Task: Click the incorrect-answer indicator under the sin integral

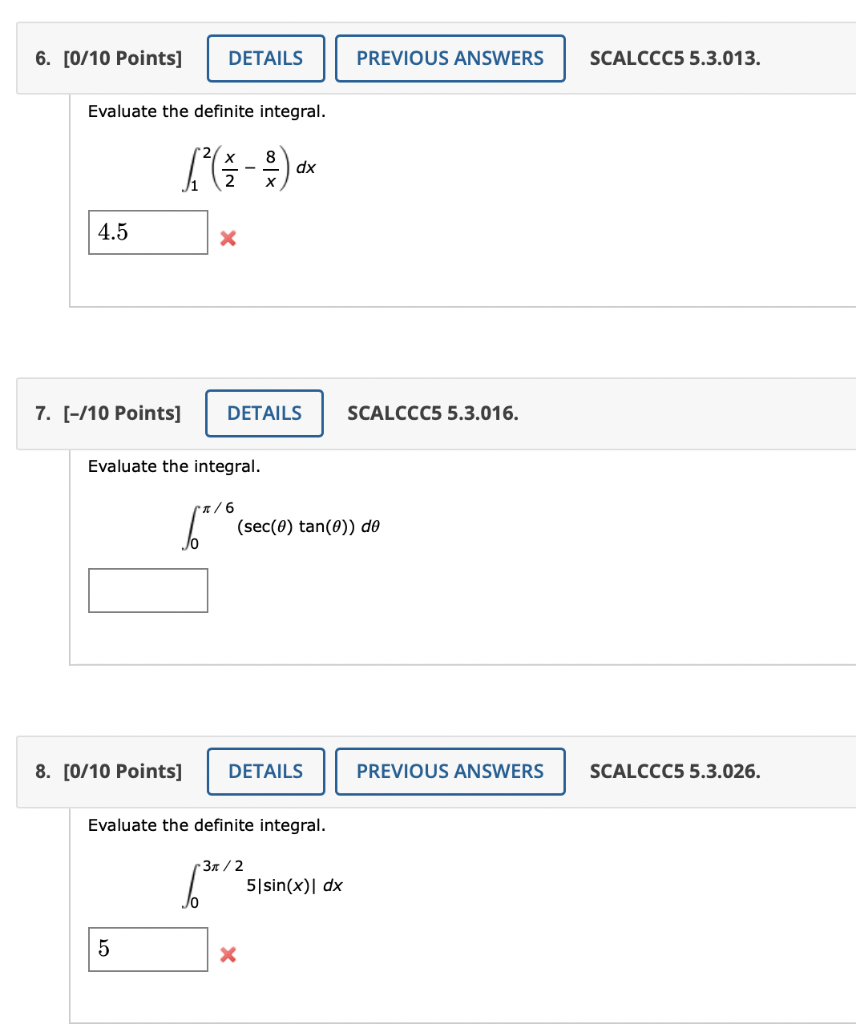Action: pyautogui.click(x=227, y=954)
